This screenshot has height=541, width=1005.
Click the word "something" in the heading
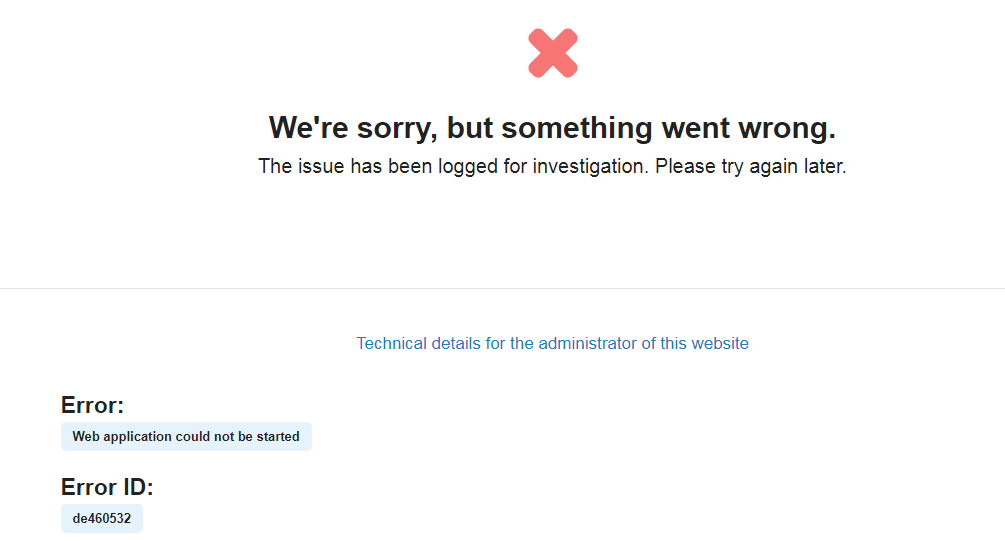pos(576,128)
